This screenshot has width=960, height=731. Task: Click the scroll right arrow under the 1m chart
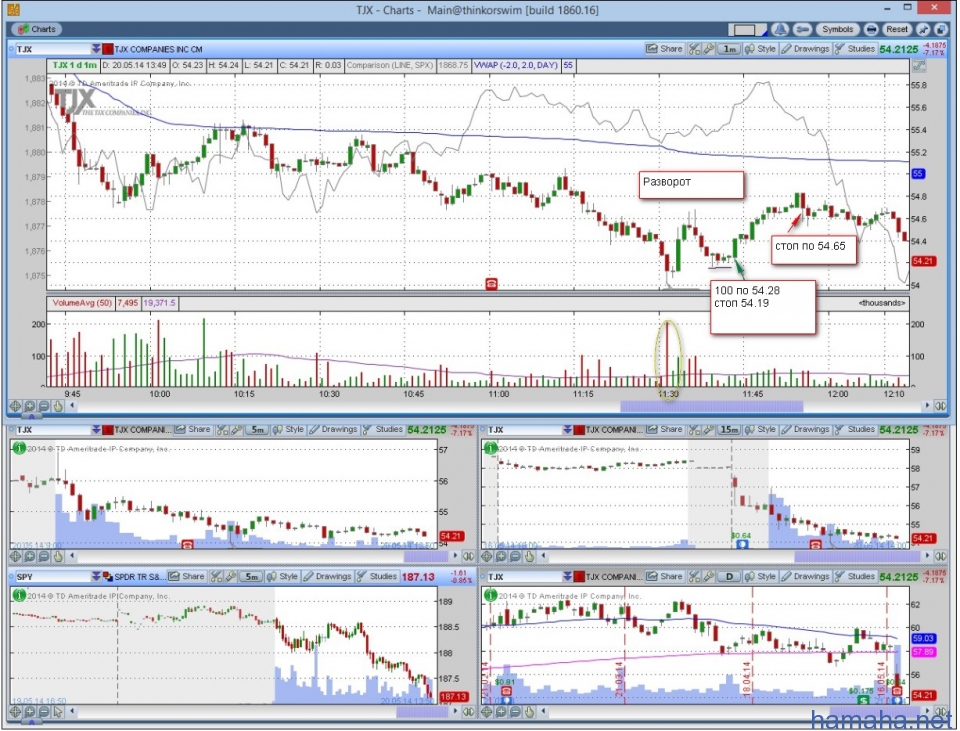click(x=928, y=405)
